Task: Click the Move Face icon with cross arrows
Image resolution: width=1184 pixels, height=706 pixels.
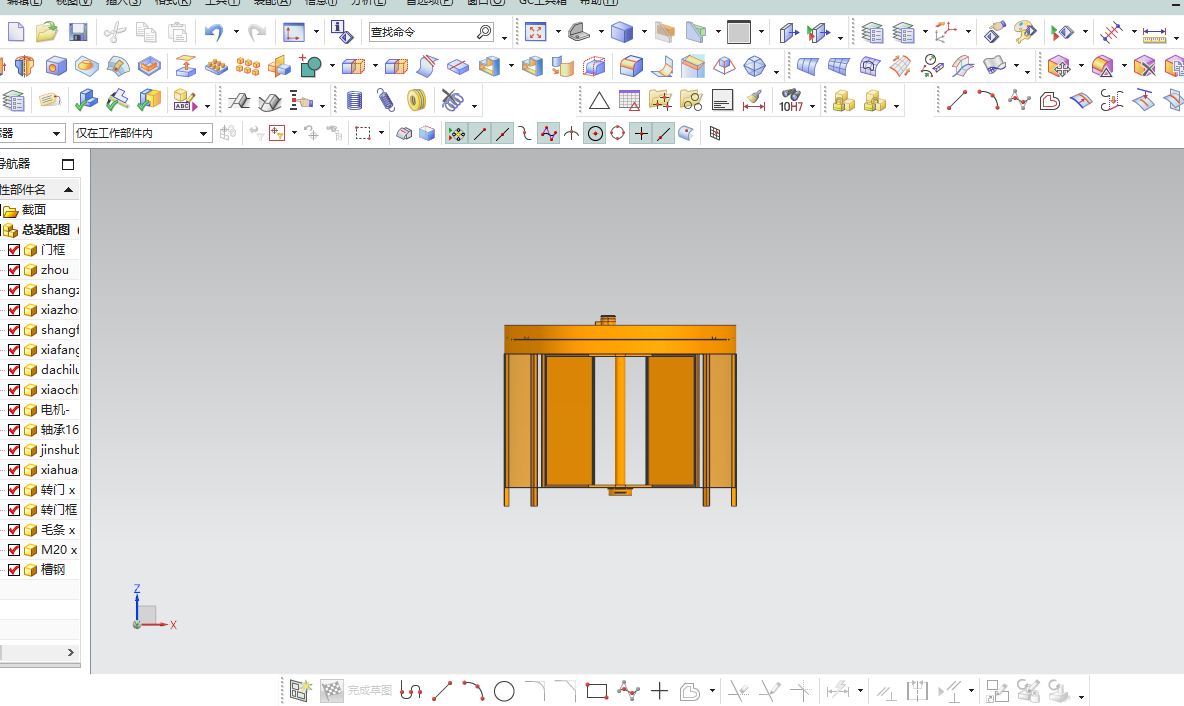Action: [1059, 66]
